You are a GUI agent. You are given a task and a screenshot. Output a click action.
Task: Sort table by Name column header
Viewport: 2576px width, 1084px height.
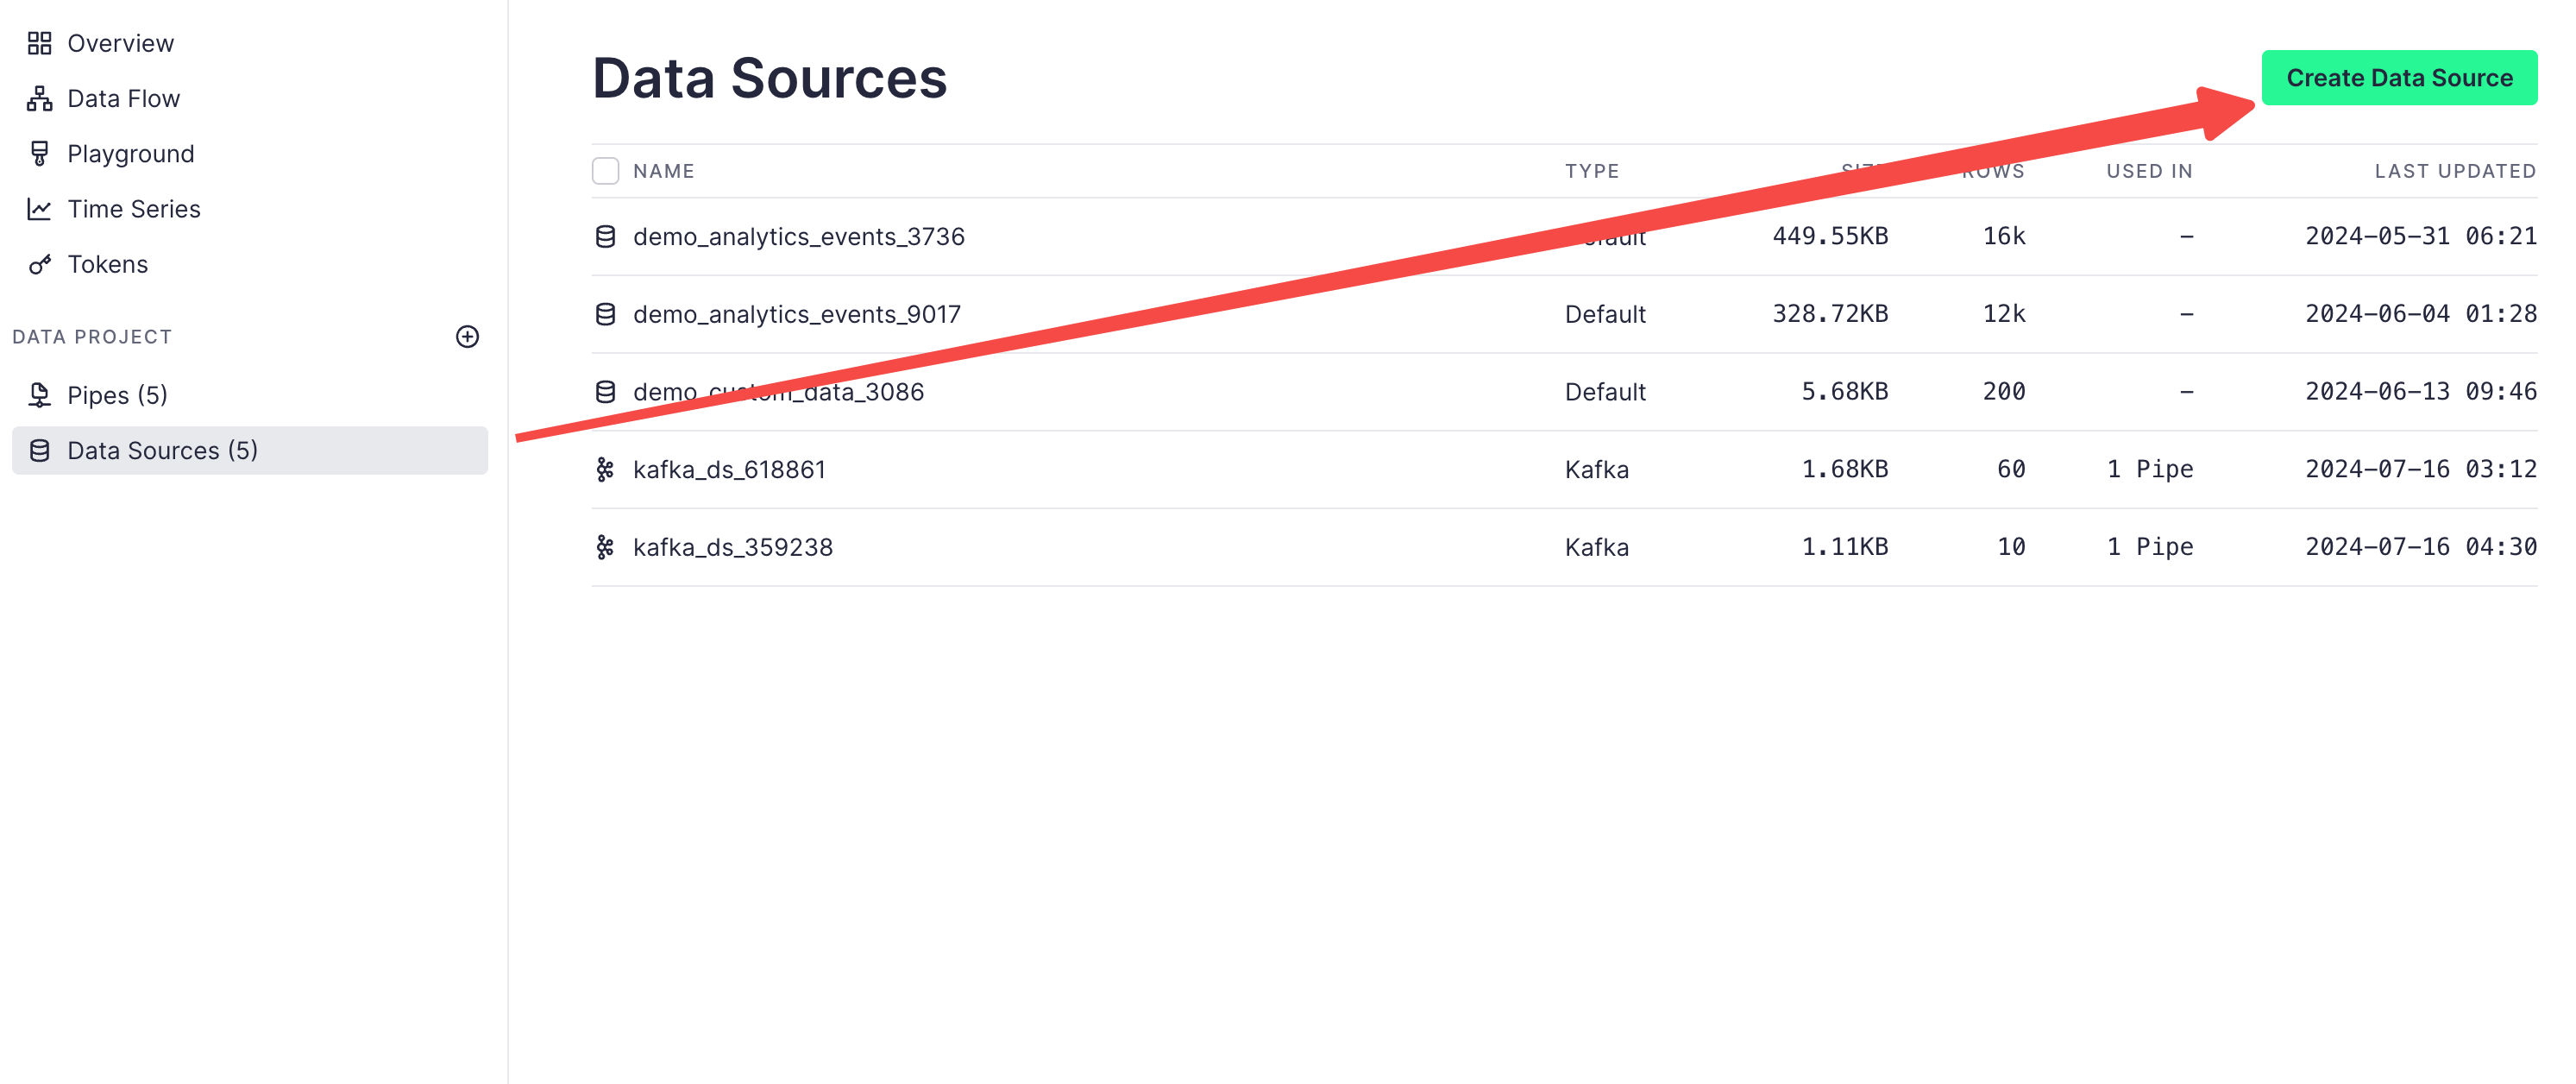tap(663, 171)
